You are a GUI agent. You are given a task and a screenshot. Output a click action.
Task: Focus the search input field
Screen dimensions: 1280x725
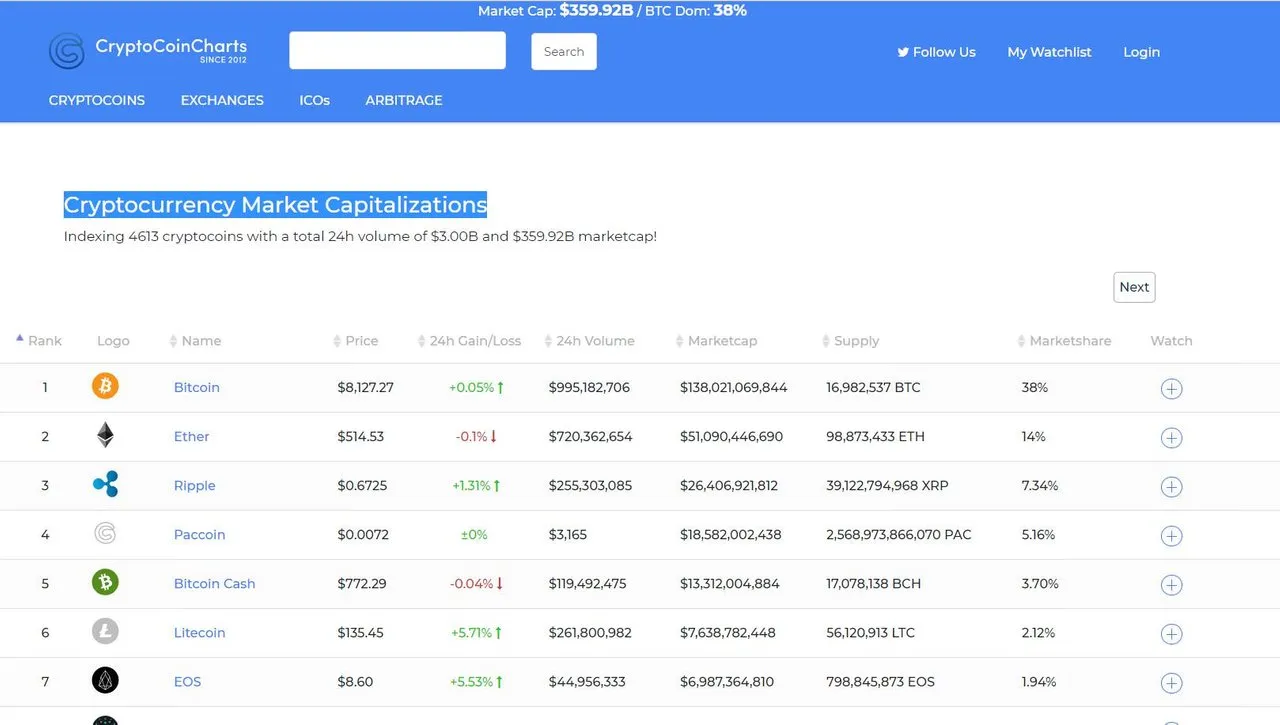tap(397, 51)
